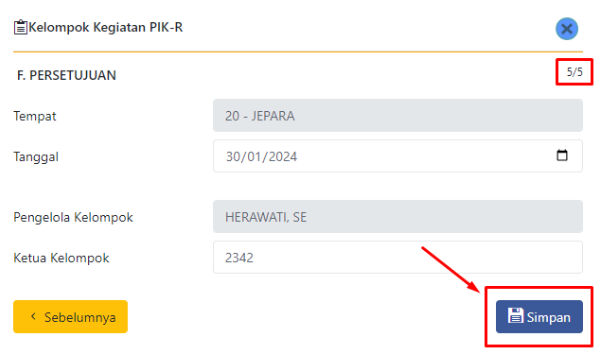Select the year segment 2024 in the date

[283, 157]
